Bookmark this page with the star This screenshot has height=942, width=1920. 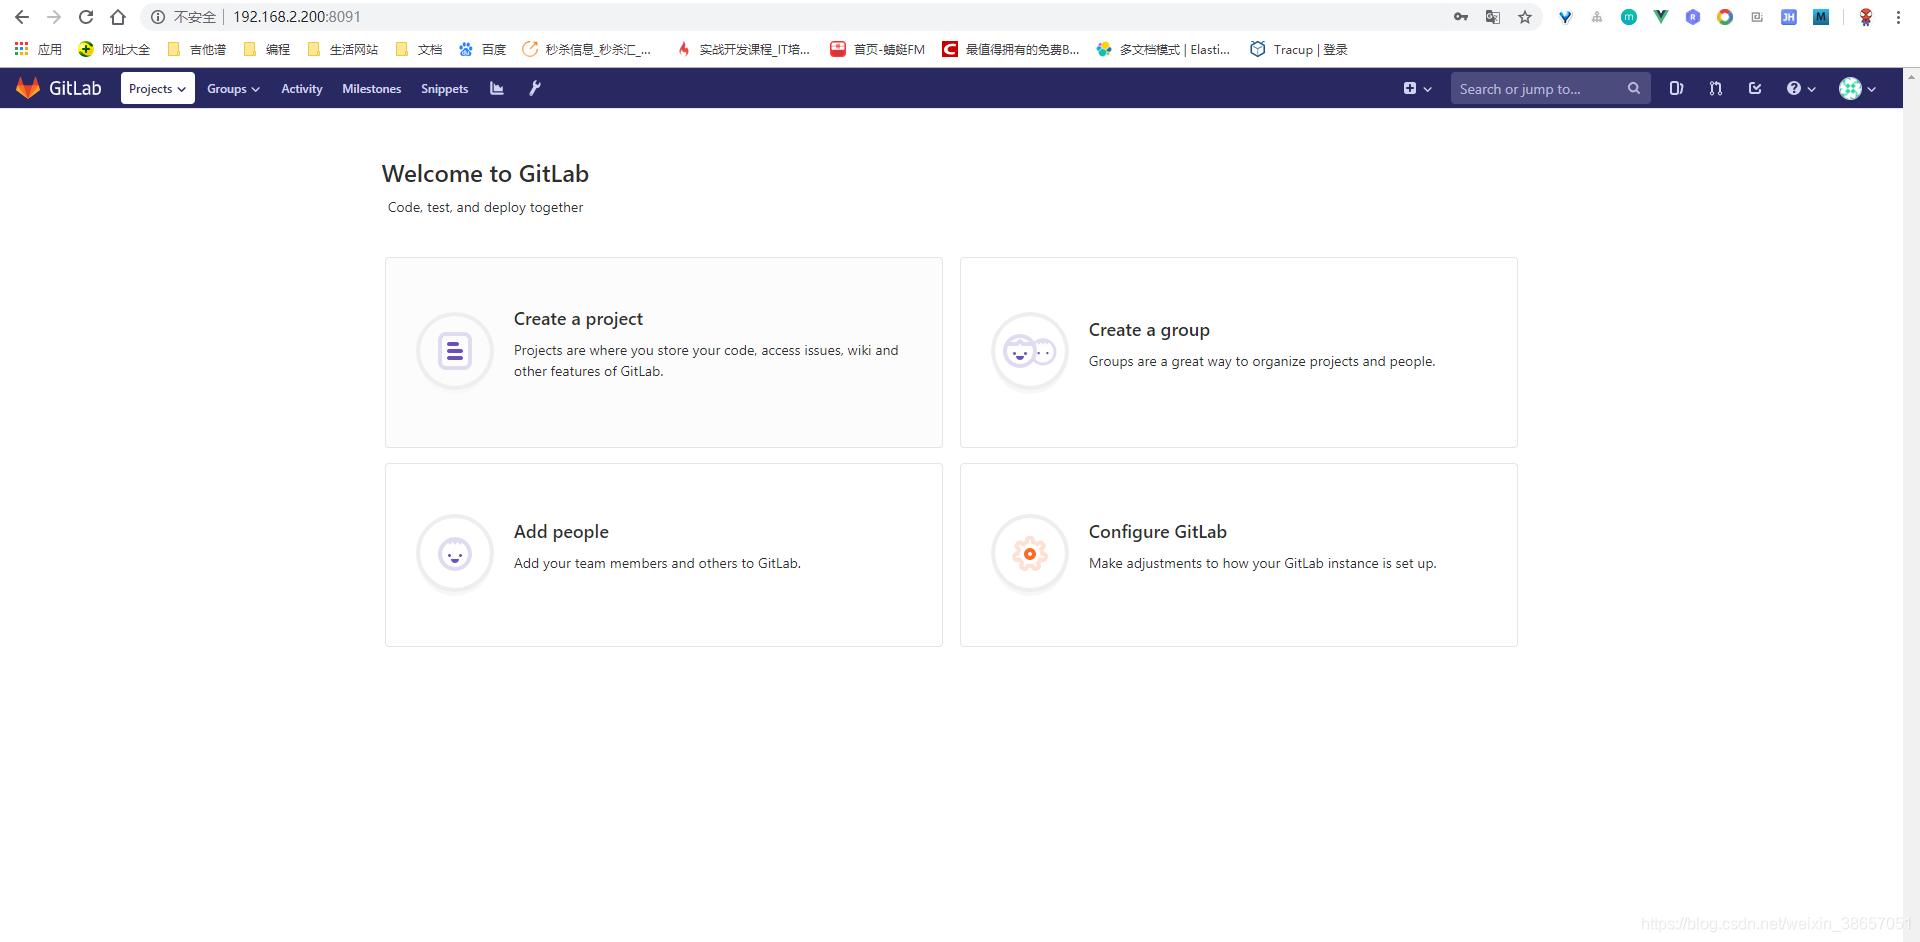[x=1525, y=17]
